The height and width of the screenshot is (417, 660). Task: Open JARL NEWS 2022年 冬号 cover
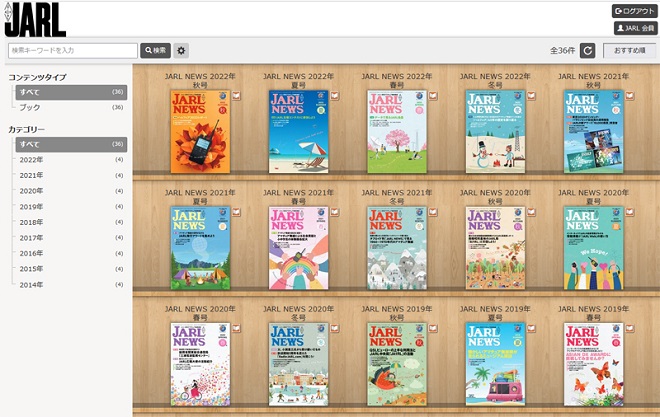(x=495, y=132)
